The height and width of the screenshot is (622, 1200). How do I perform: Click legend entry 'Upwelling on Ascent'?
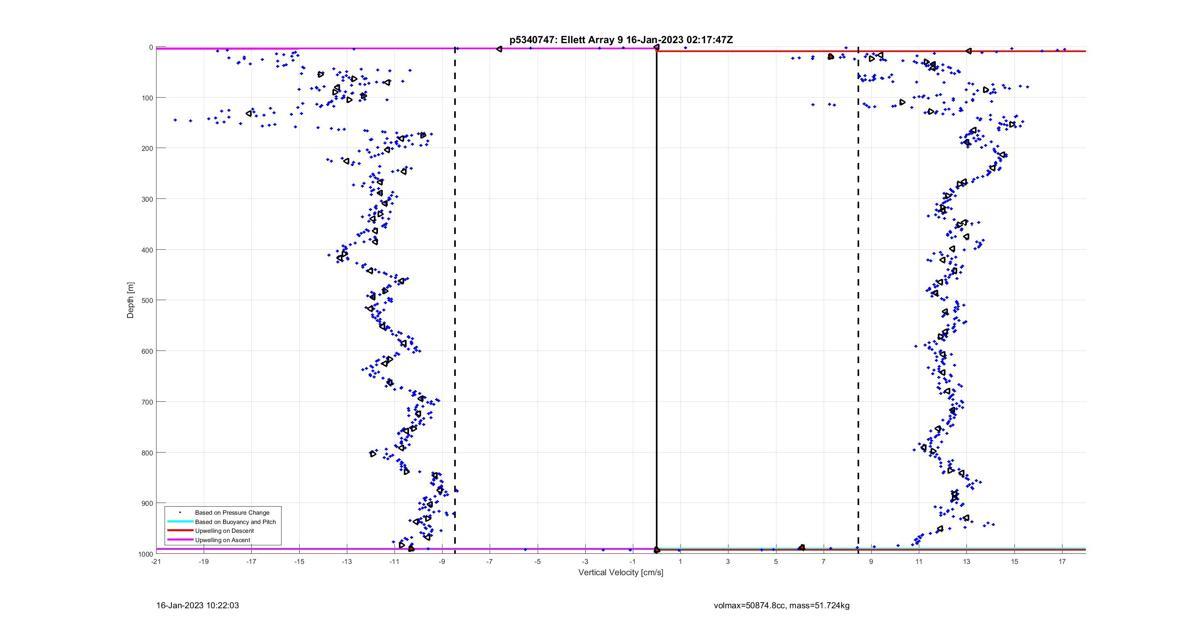223,540
